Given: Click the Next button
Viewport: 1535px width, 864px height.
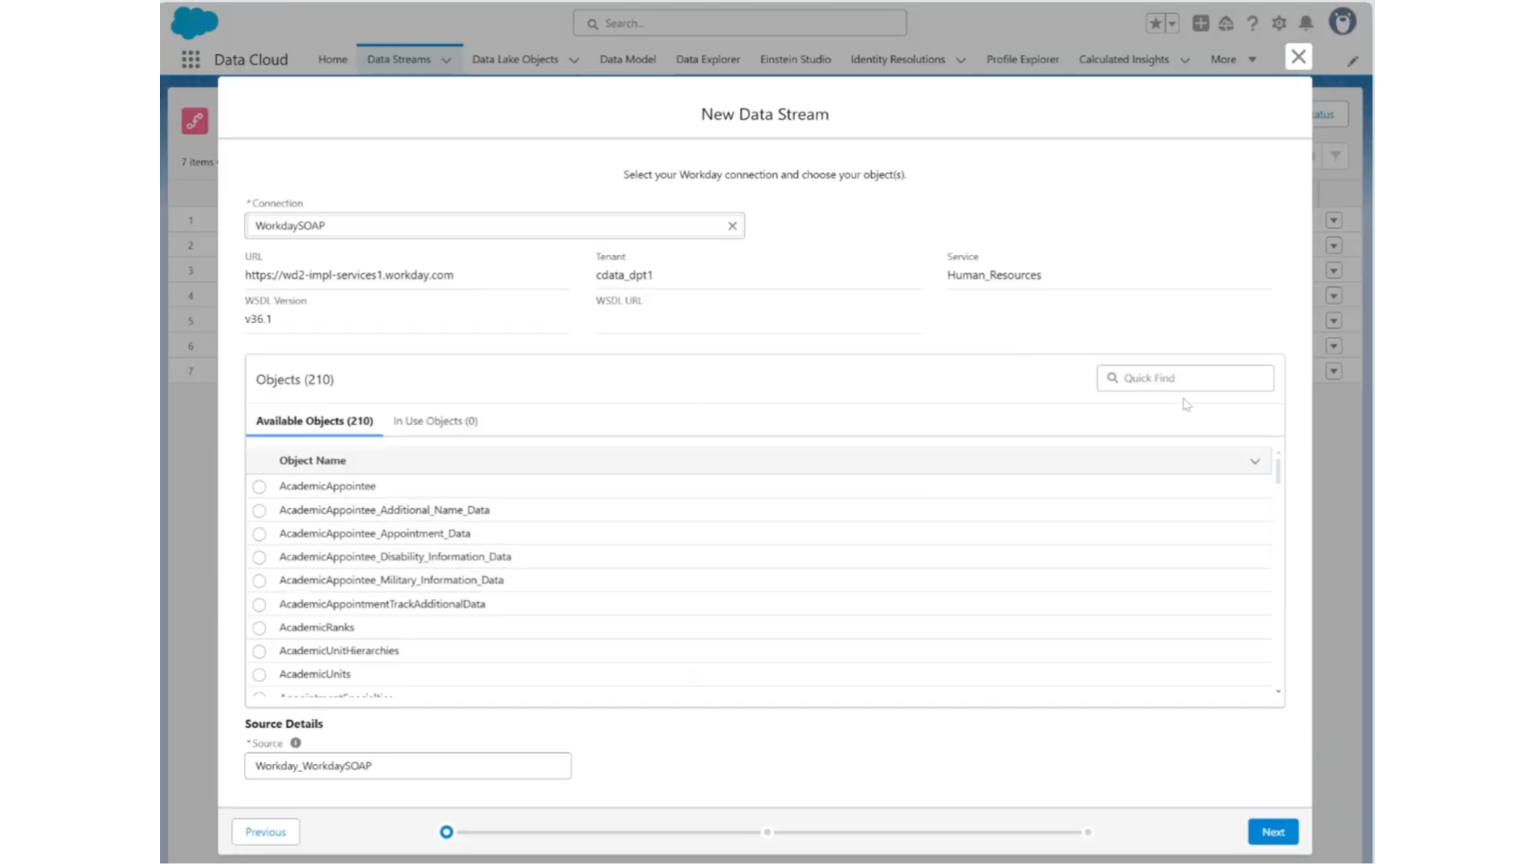Looking at the screenshot, I should 1272,831.
